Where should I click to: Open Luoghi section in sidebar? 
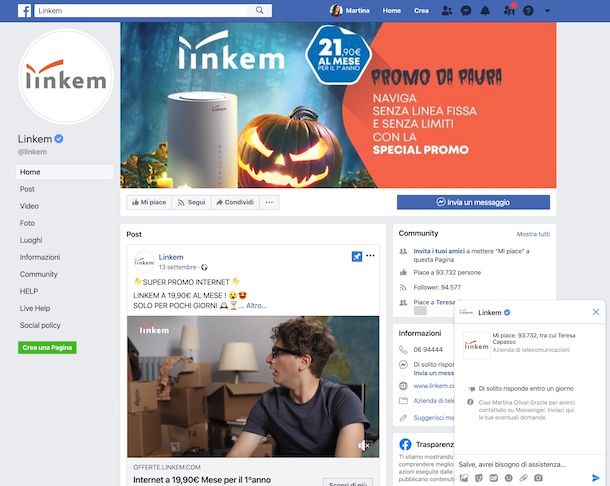[x=31, y=240]
